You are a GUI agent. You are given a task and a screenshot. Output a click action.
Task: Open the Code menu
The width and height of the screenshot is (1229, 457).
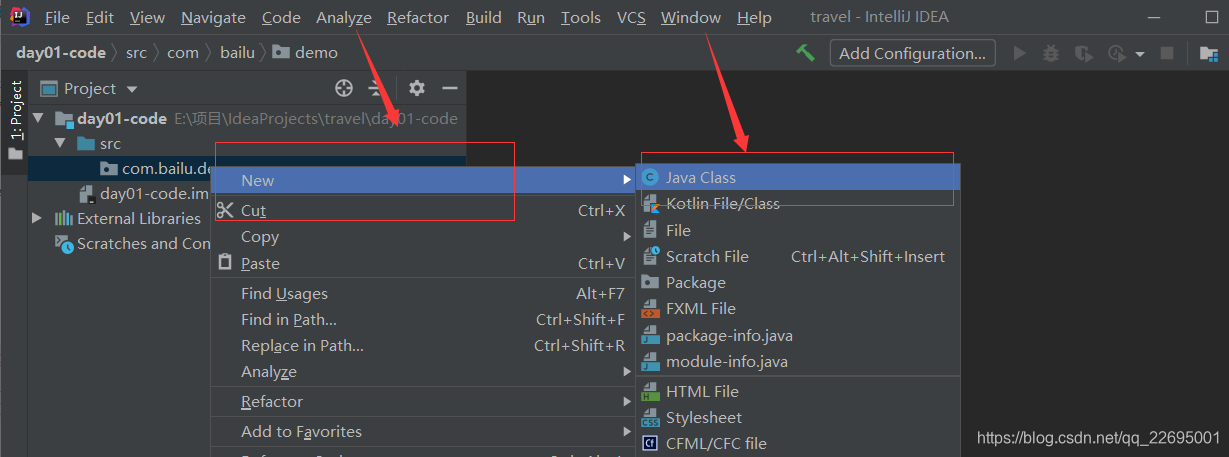click(x=281, y=18)
